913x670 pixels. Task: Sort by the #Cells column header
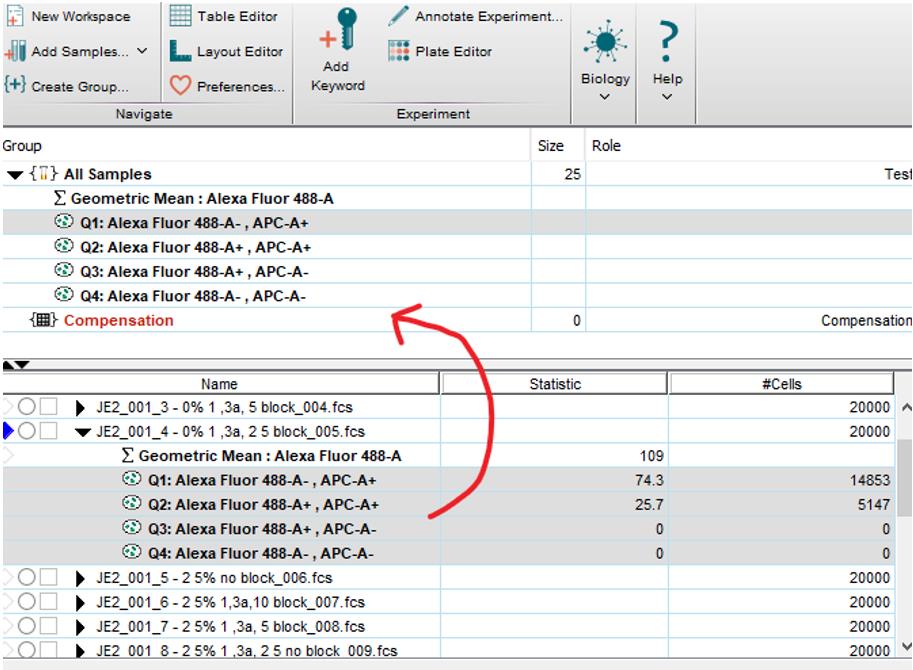(x=781, y=384)
